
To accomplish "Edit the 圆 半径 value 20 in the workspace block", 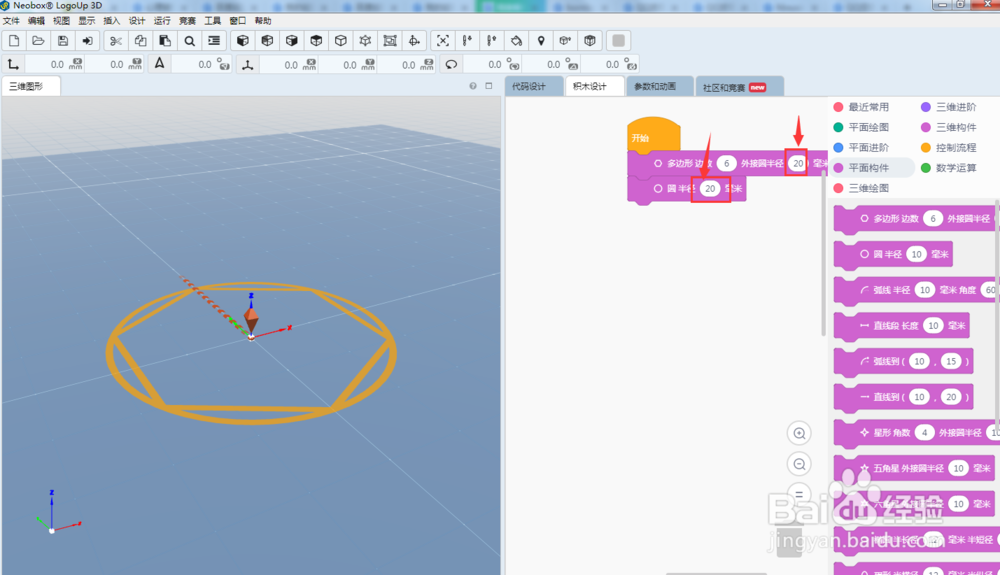I will tap(710, 189).
